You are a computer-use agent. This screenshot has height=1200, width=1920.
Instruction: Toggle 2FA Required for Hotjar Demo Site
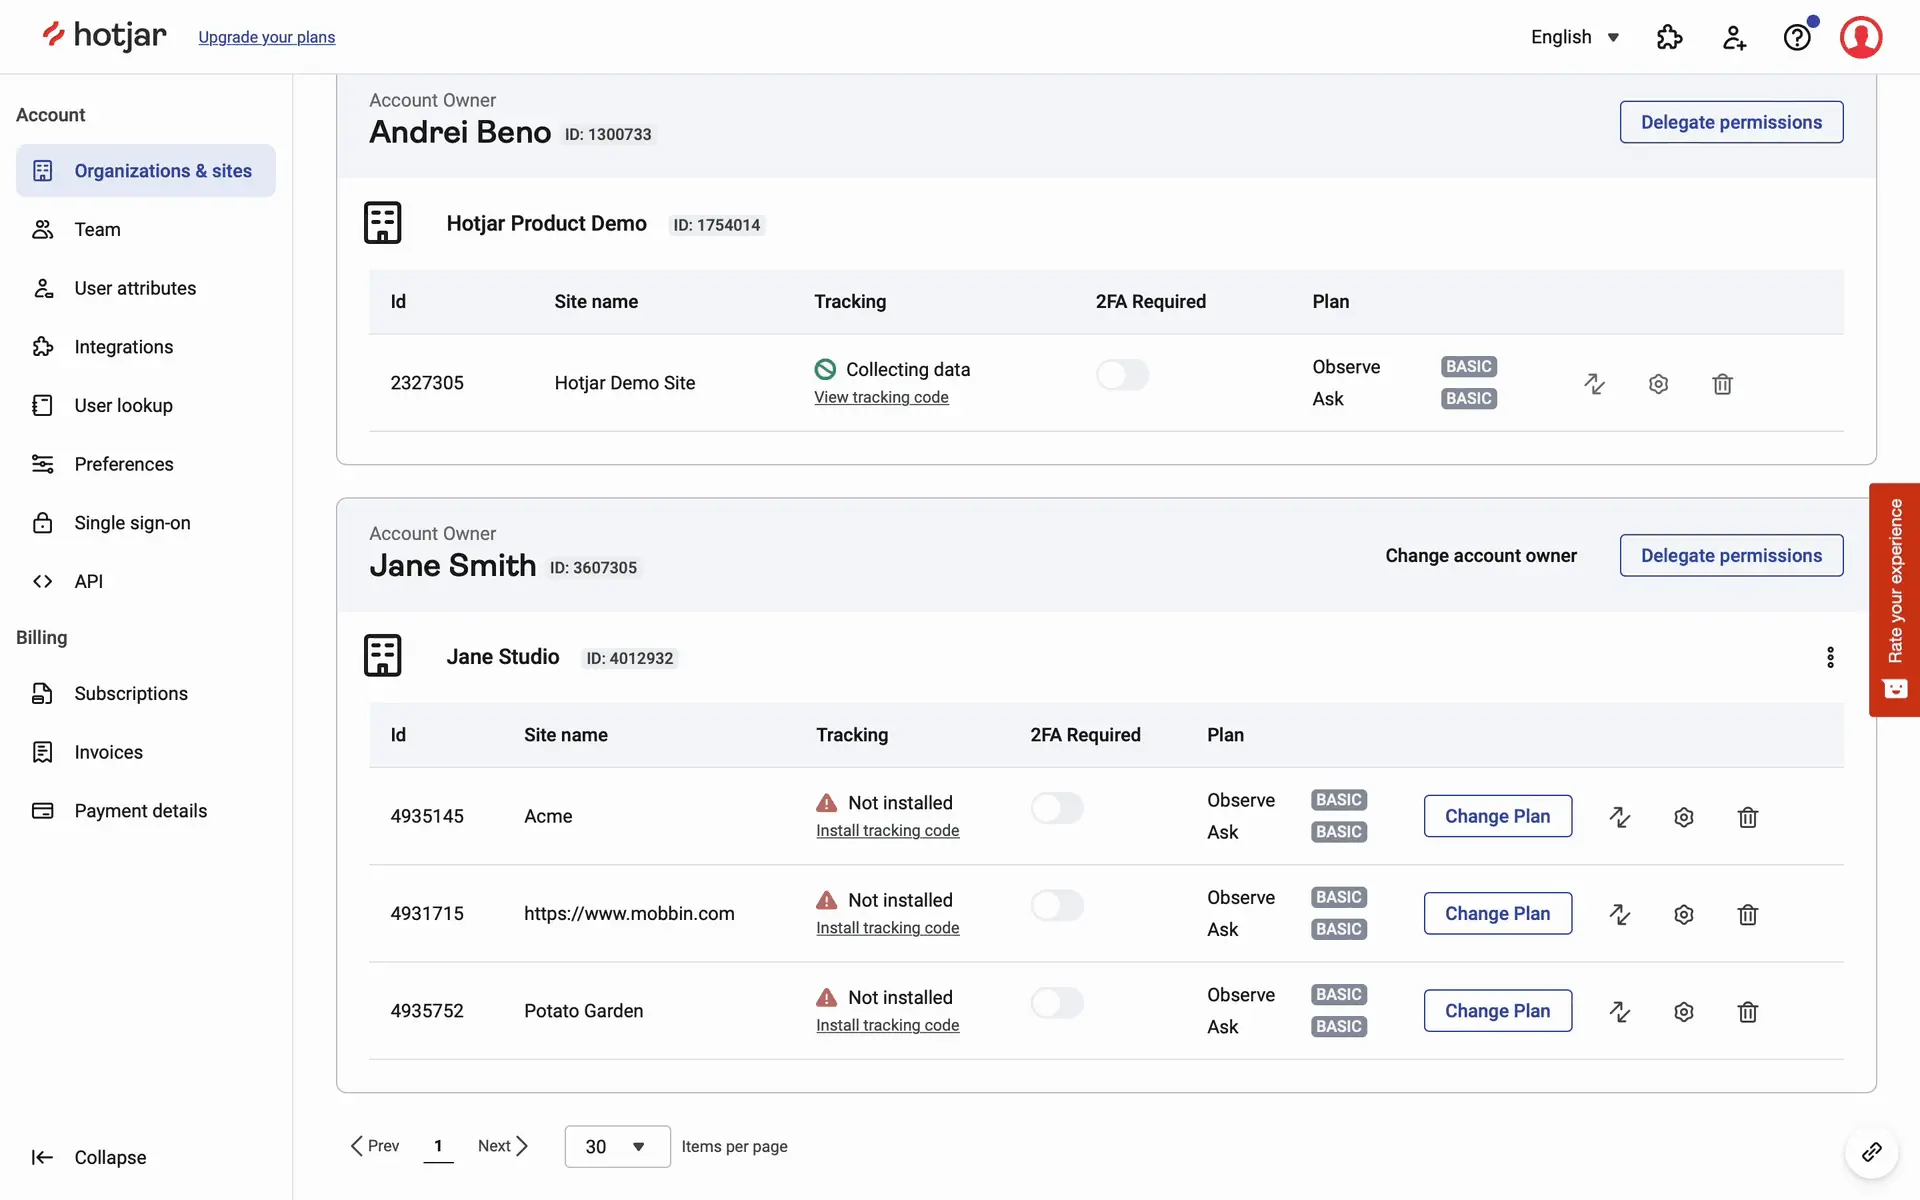tap(1122, 375)
